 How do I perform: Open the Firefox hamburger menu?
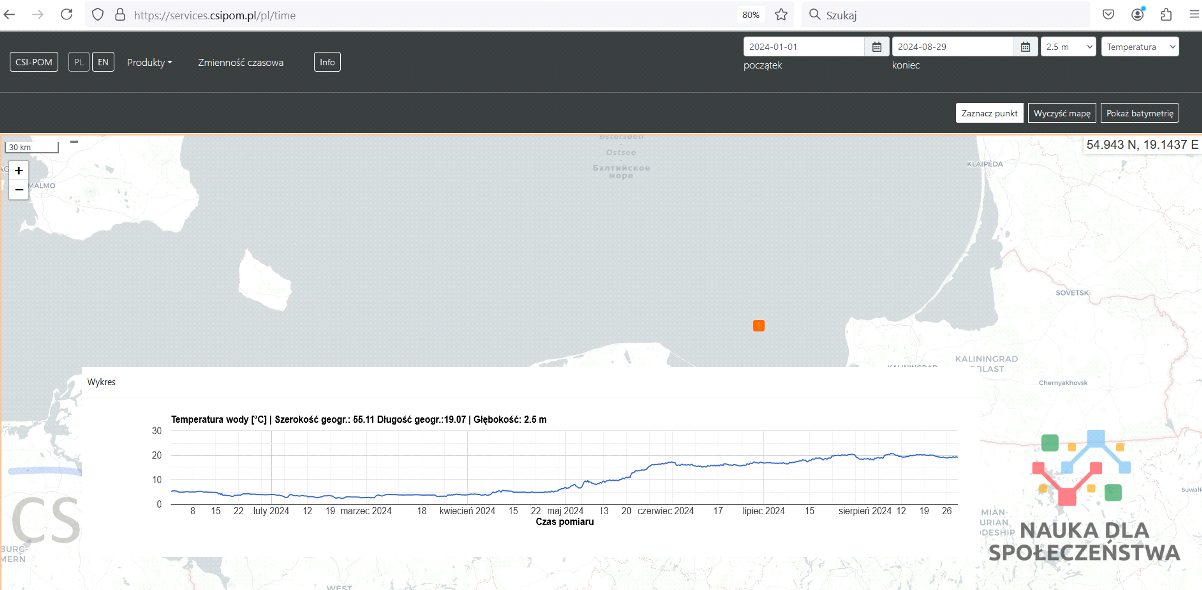[x=1193, y=15]
